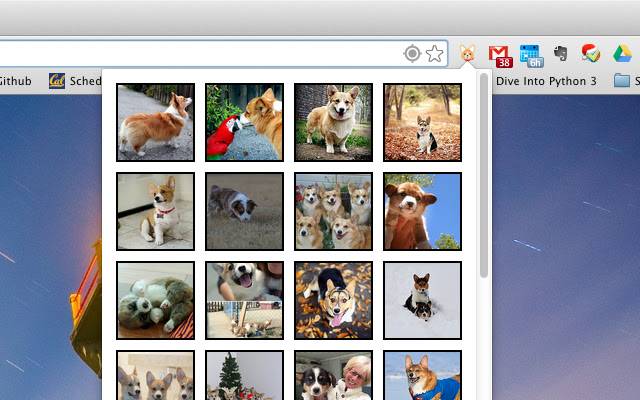Open the Google Drive extension icon
640x400 pixels.
tap(622, 54)
